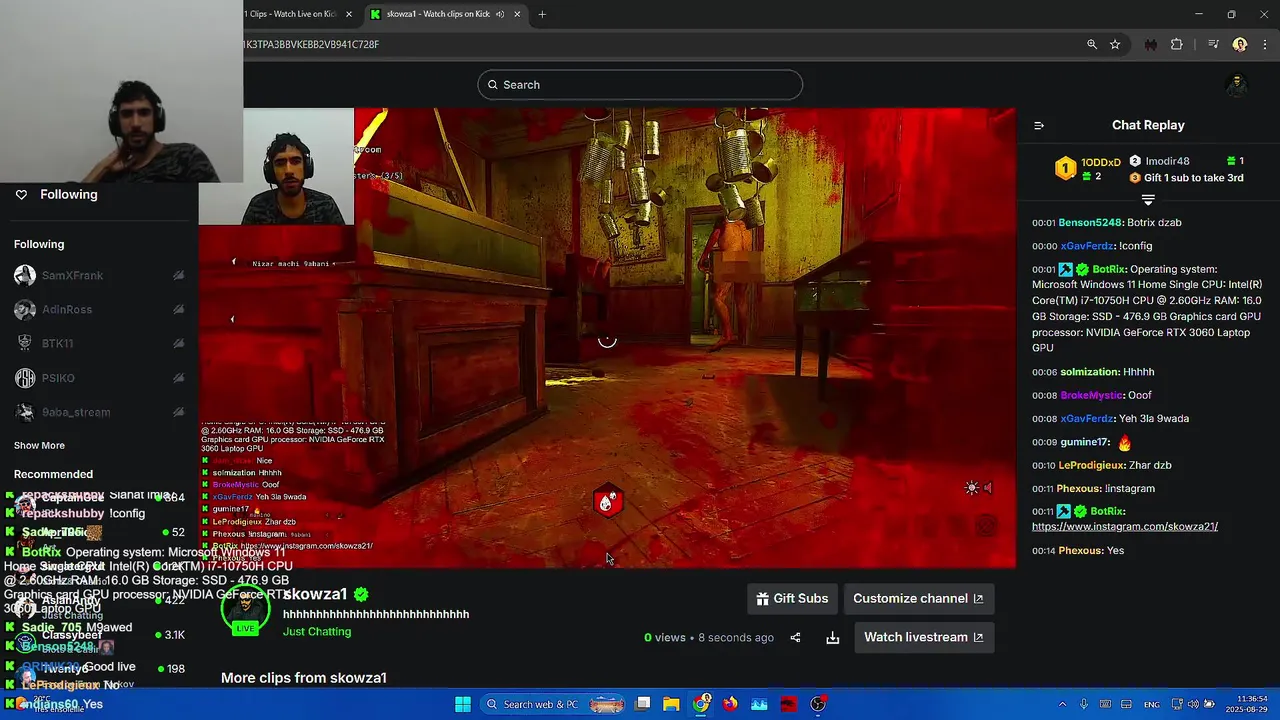1280x720 pixels.
Task: Select the Following heart menu item
Action: tap(56, 194)
